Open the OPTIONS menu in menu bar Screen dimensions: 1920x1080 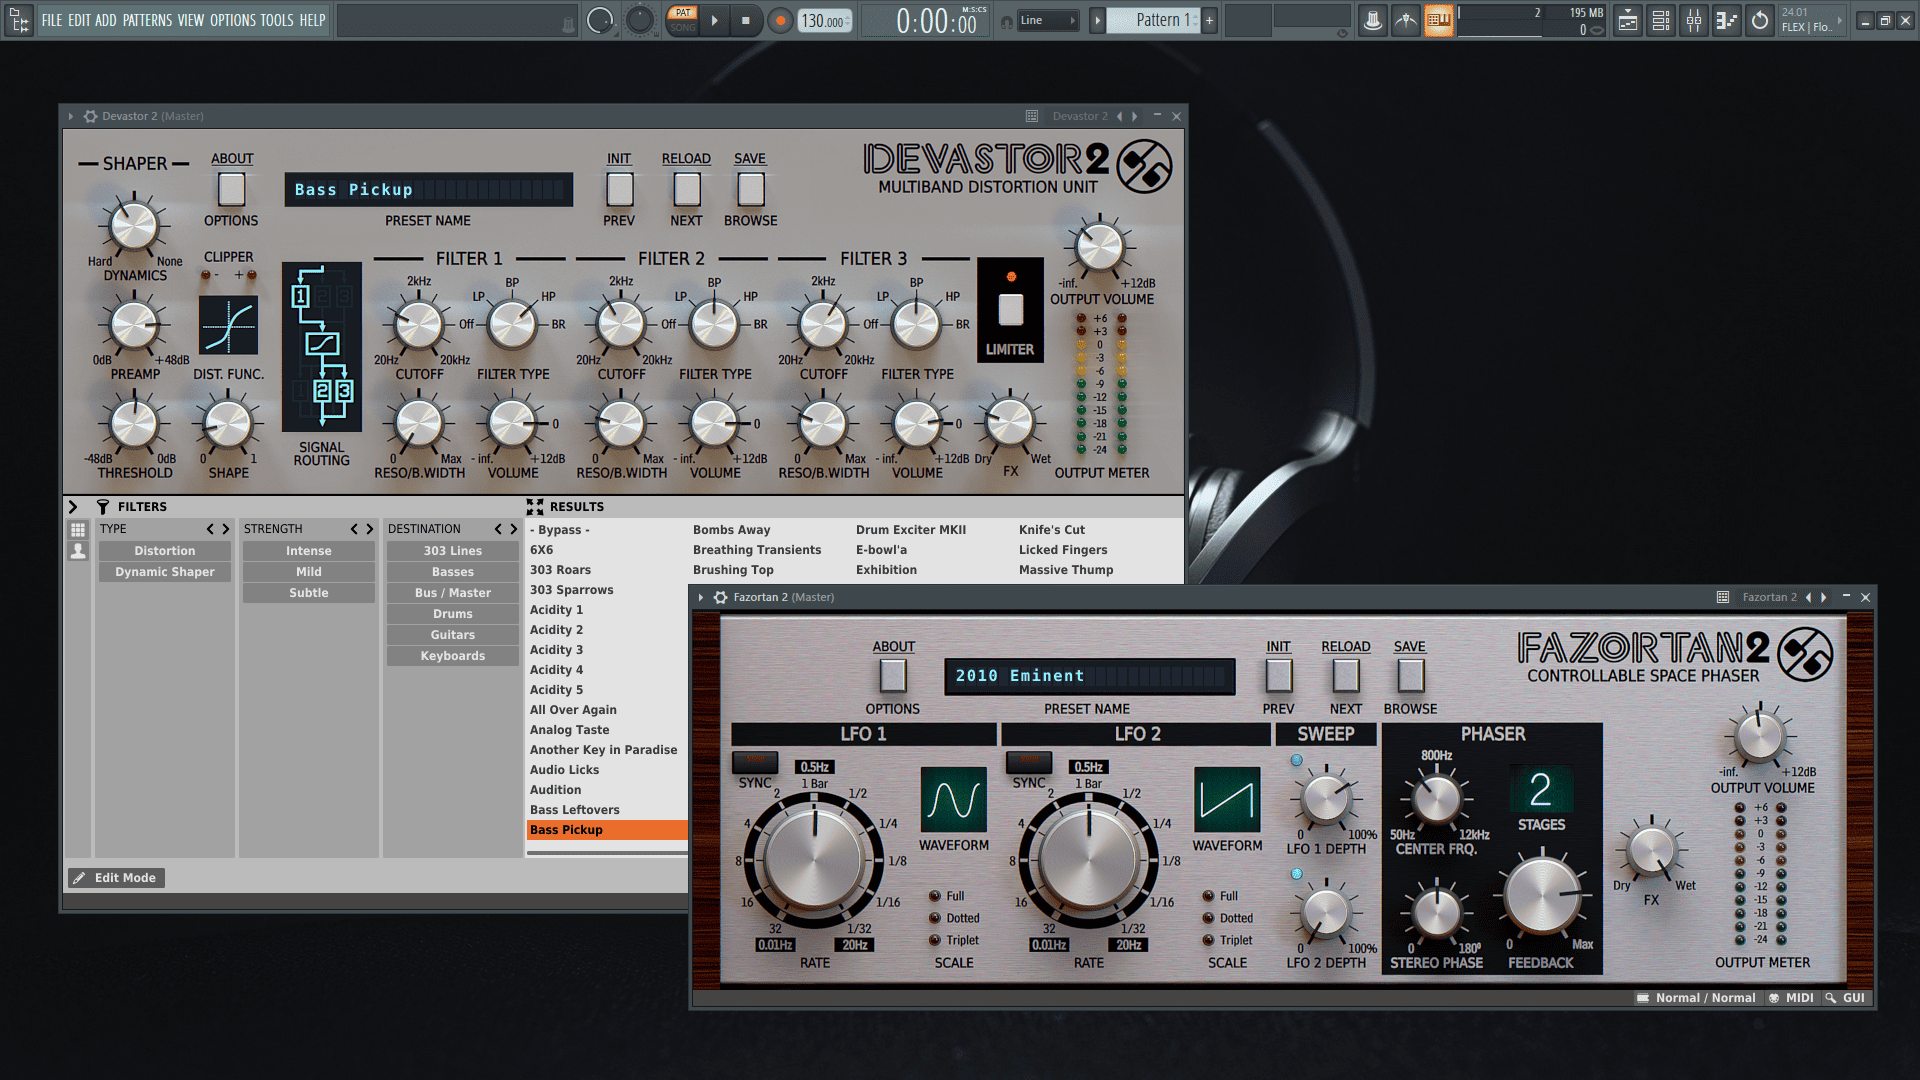[x=233, y=20]
